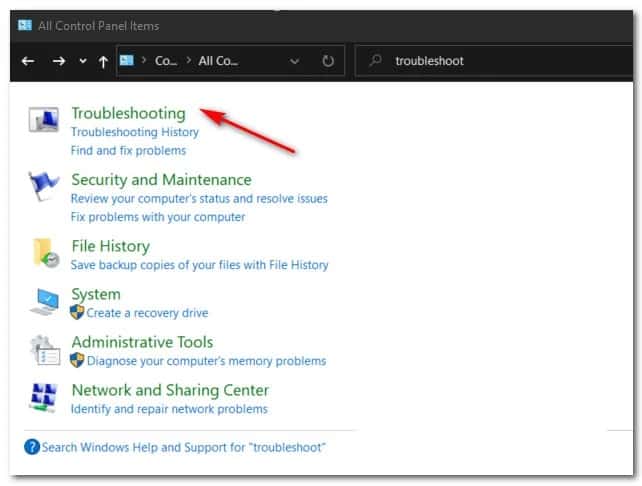Open the Troubleshooting heading link
This screenshot has width=642, height=486.
[129, 113]
